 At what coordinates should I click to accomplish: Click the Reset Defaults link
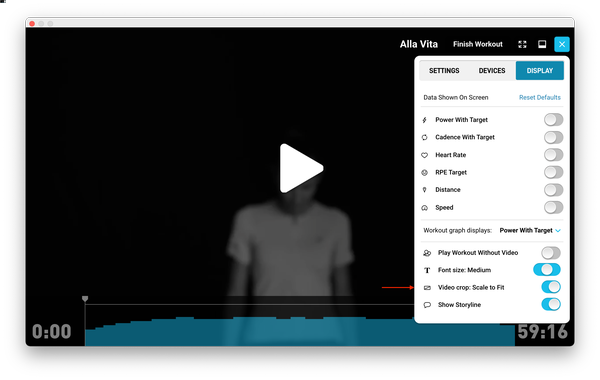pyautogui.click(x=540, y=98)
